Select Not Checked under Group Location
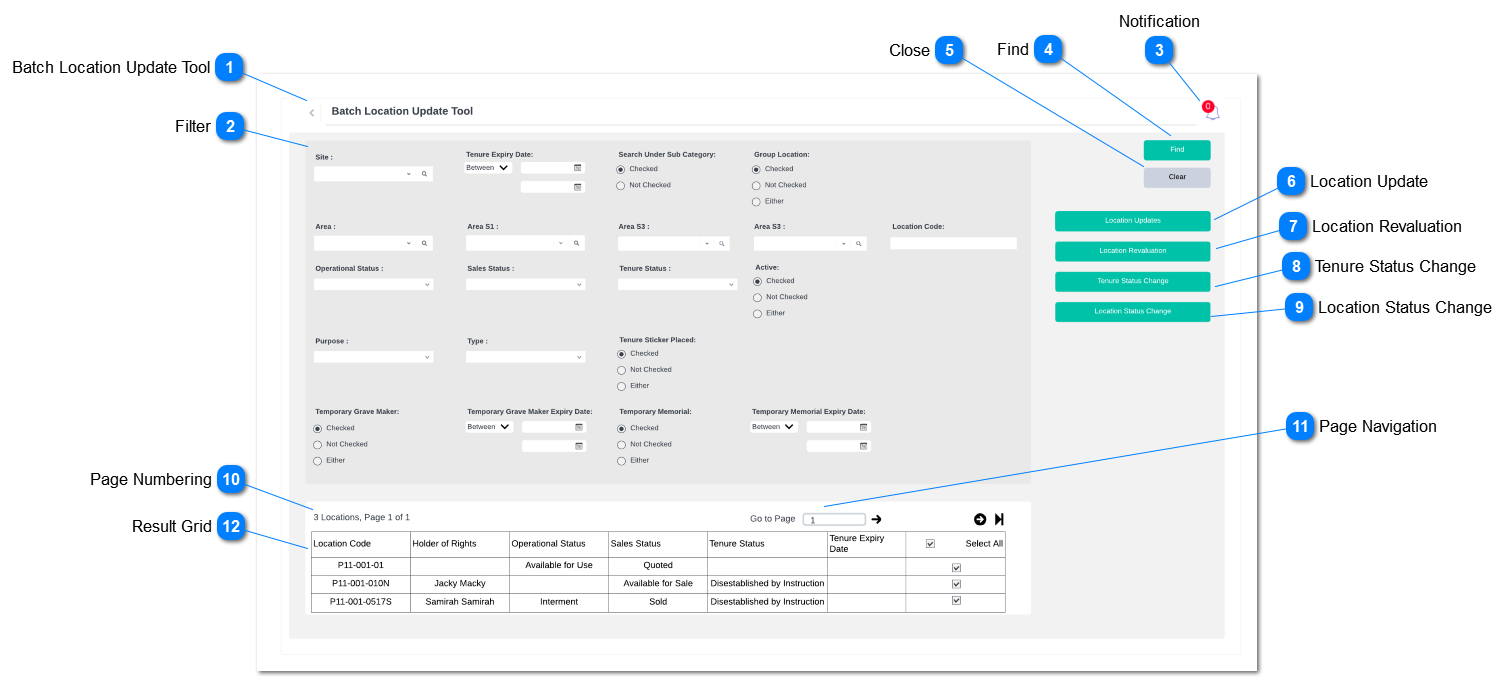 coord(756,185)
